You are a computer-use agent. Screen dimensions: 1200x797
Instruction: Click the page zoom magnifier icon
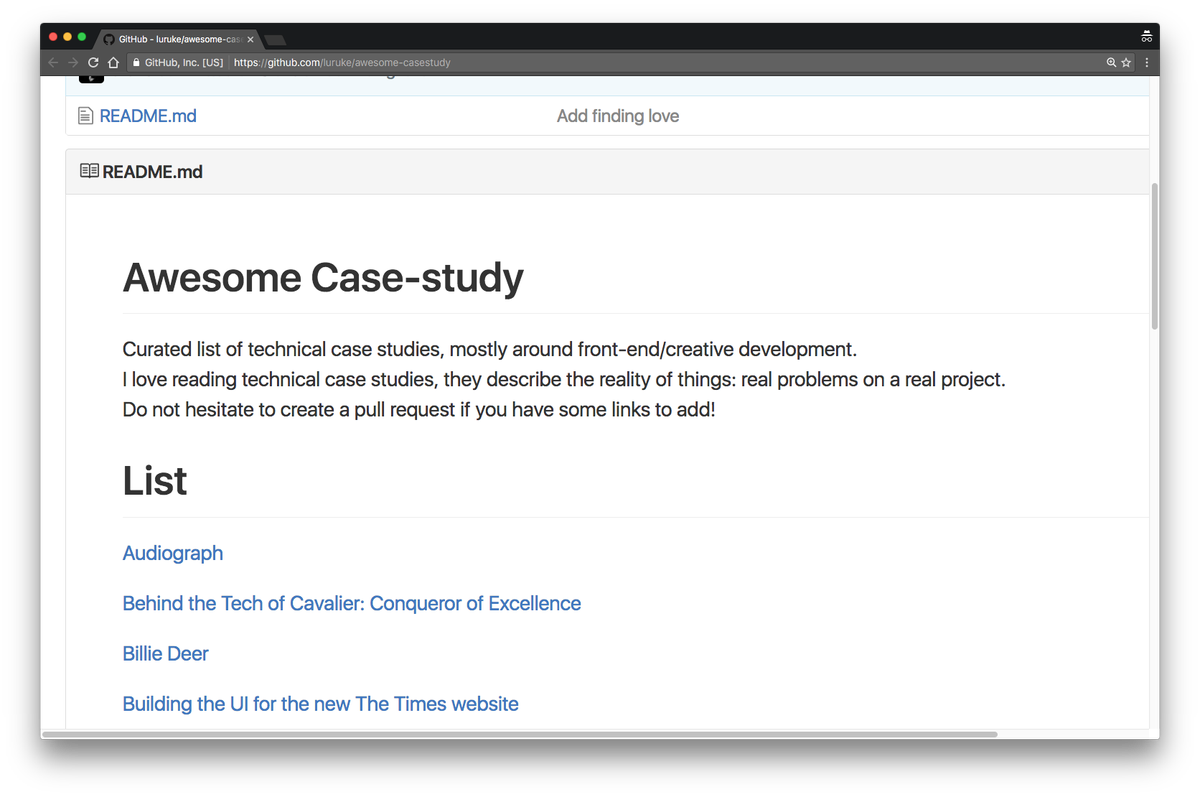pos(1110,62)
